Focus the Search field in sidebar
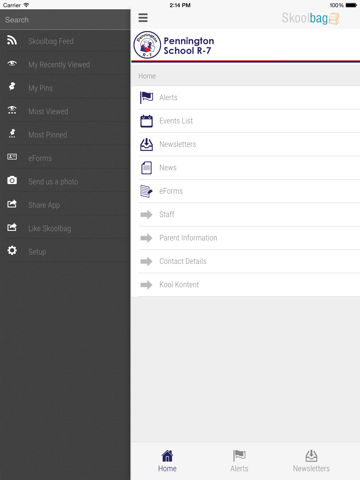The width and height of the screenshot is (360, 480). 65,20
